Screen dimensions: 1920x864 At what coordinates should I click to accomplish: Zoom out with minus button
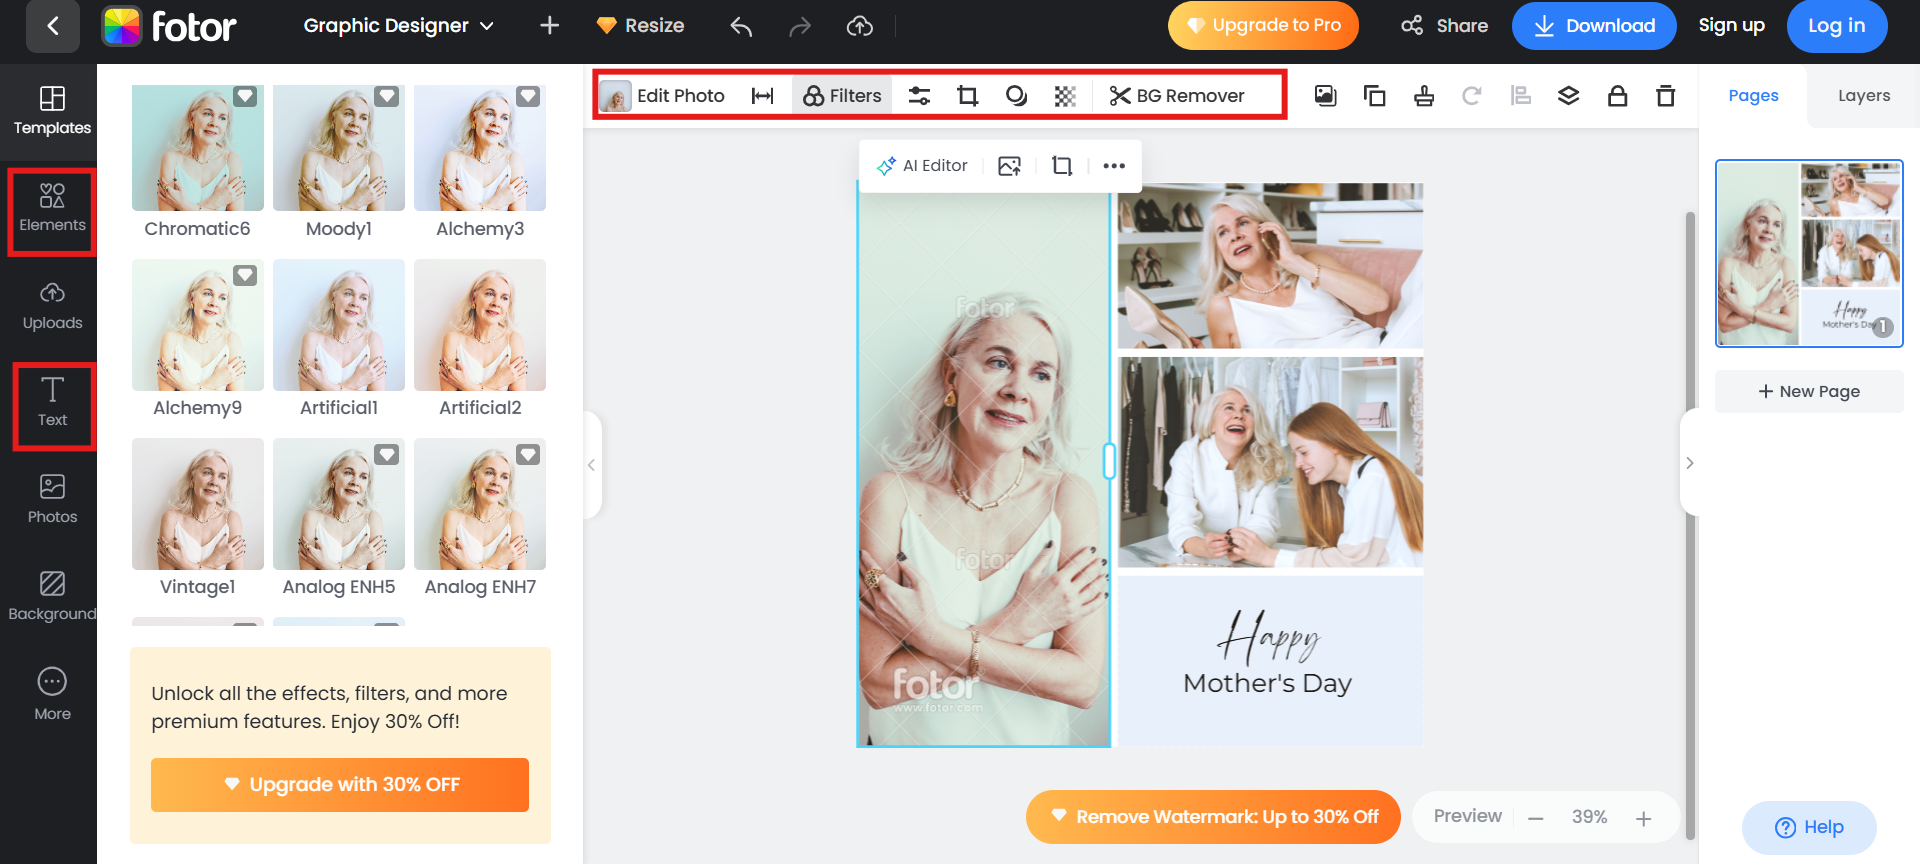point(1536,818)
